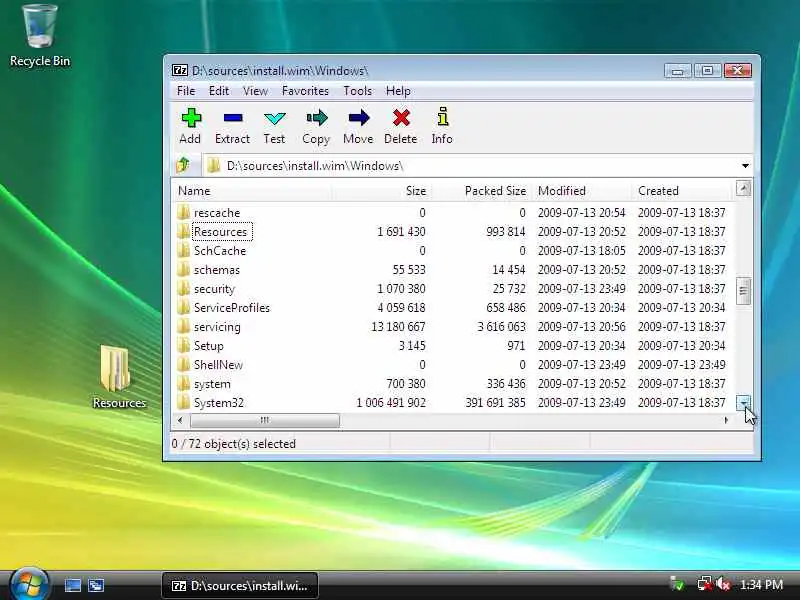The height and width of the screenshot is (600, 800).
Task: Open the File menu
Action: [186, 91]
